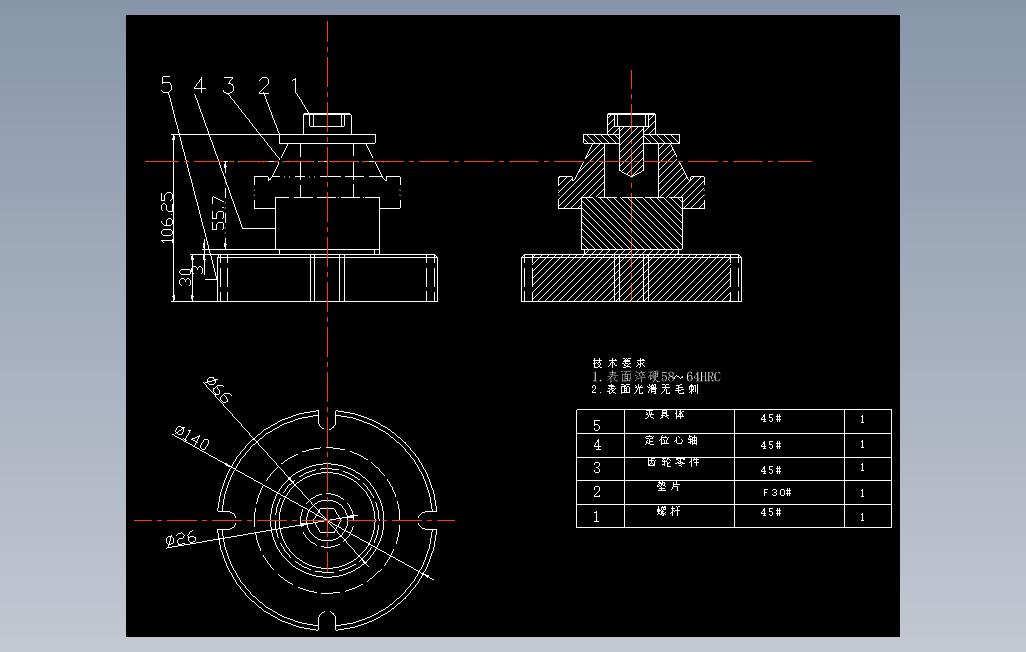Click balloon label 1 above front view

pos(294,85)
